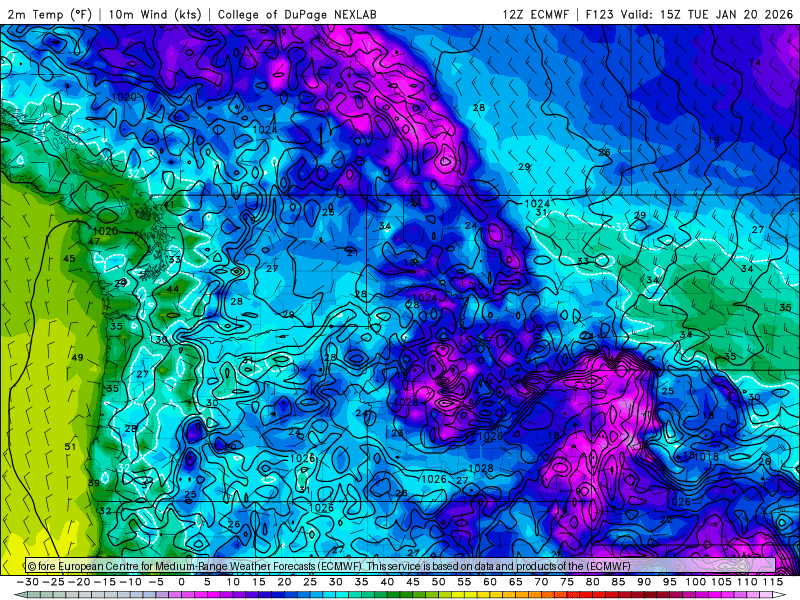Click the '60' label on the color legend
This screenshot has width=800, height=600.
click(490, 582)
